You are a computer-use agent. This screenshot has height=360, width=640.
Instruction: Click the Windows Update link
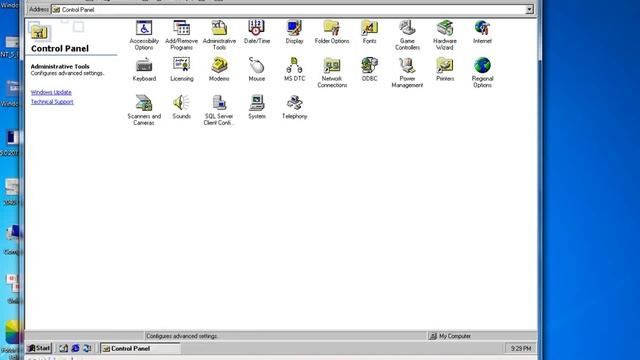tap(51, 92)
